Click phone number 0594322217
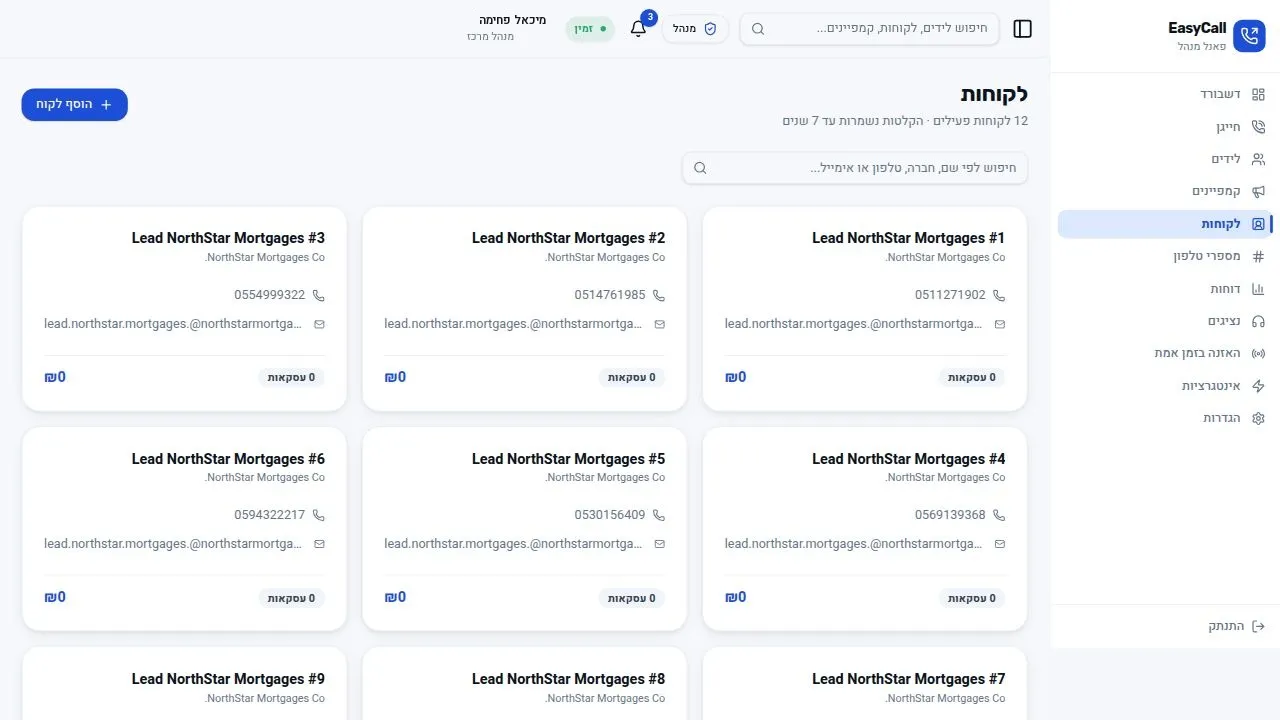This screenshot has width=1280, height=720. pos(270,515)
